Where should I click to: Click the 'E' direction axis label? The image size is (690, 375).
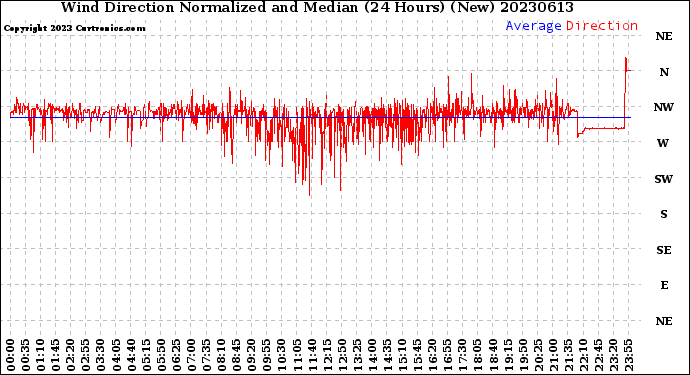(664, 285)
